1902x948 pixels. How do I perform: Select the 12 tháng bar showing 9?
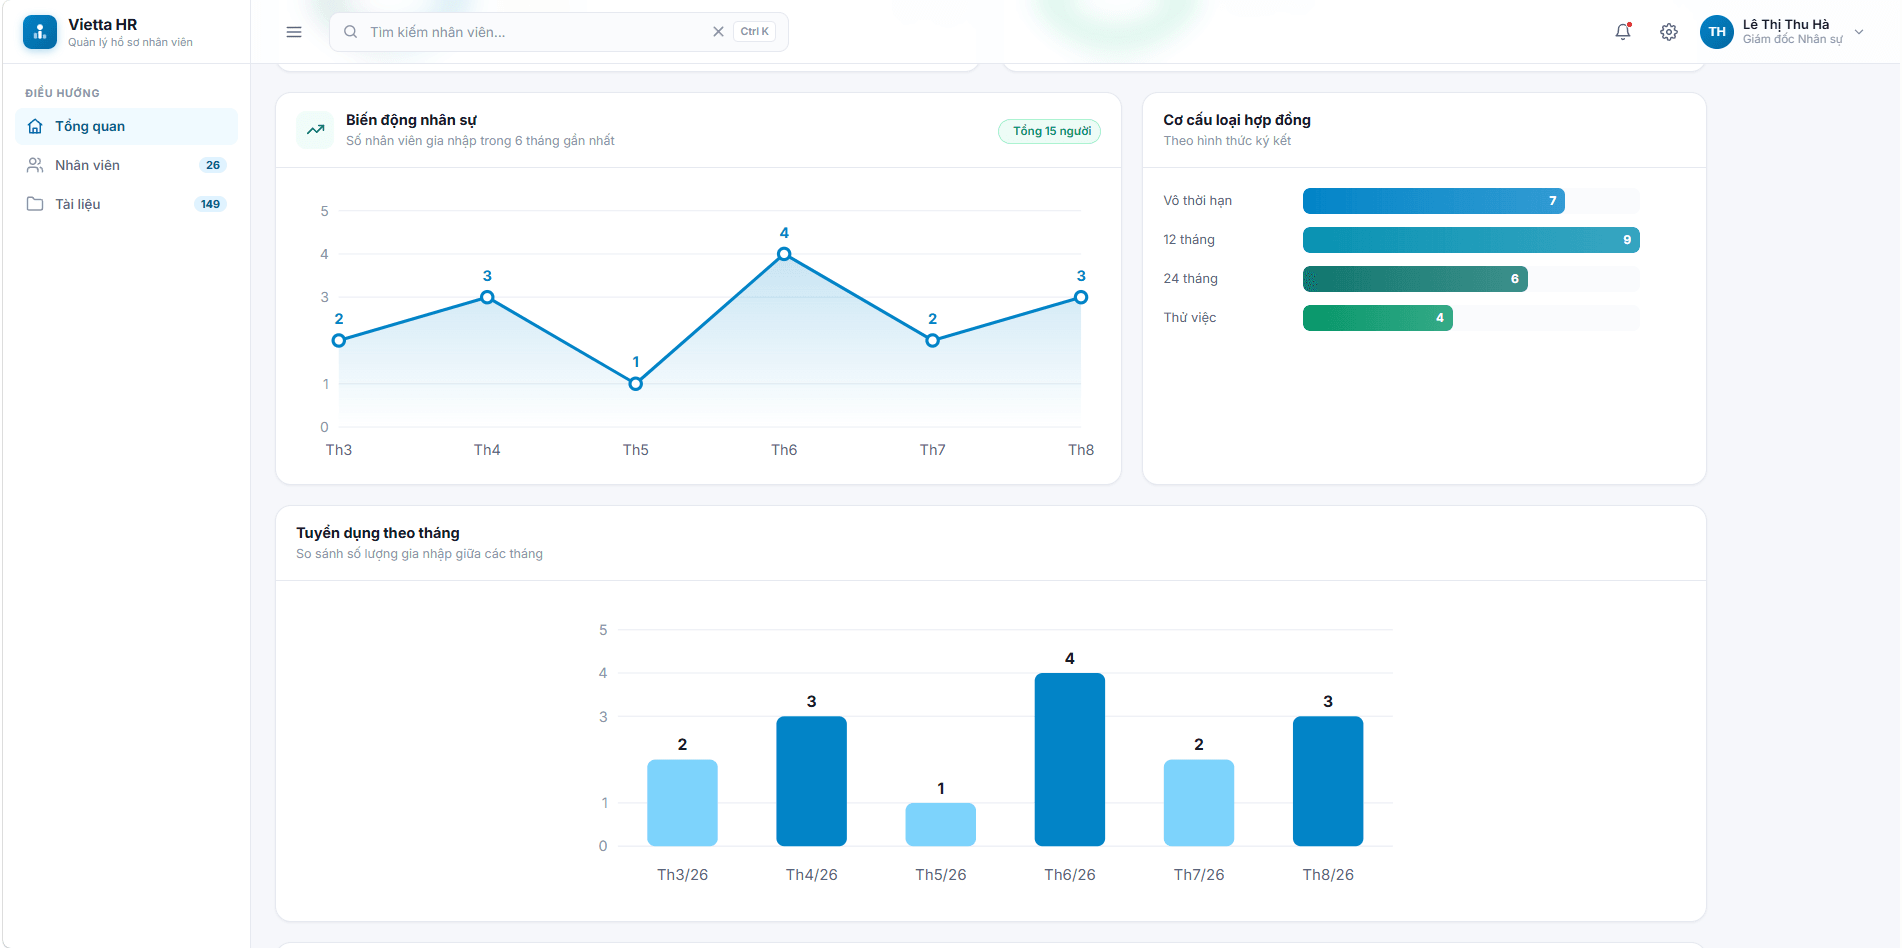1471,240
